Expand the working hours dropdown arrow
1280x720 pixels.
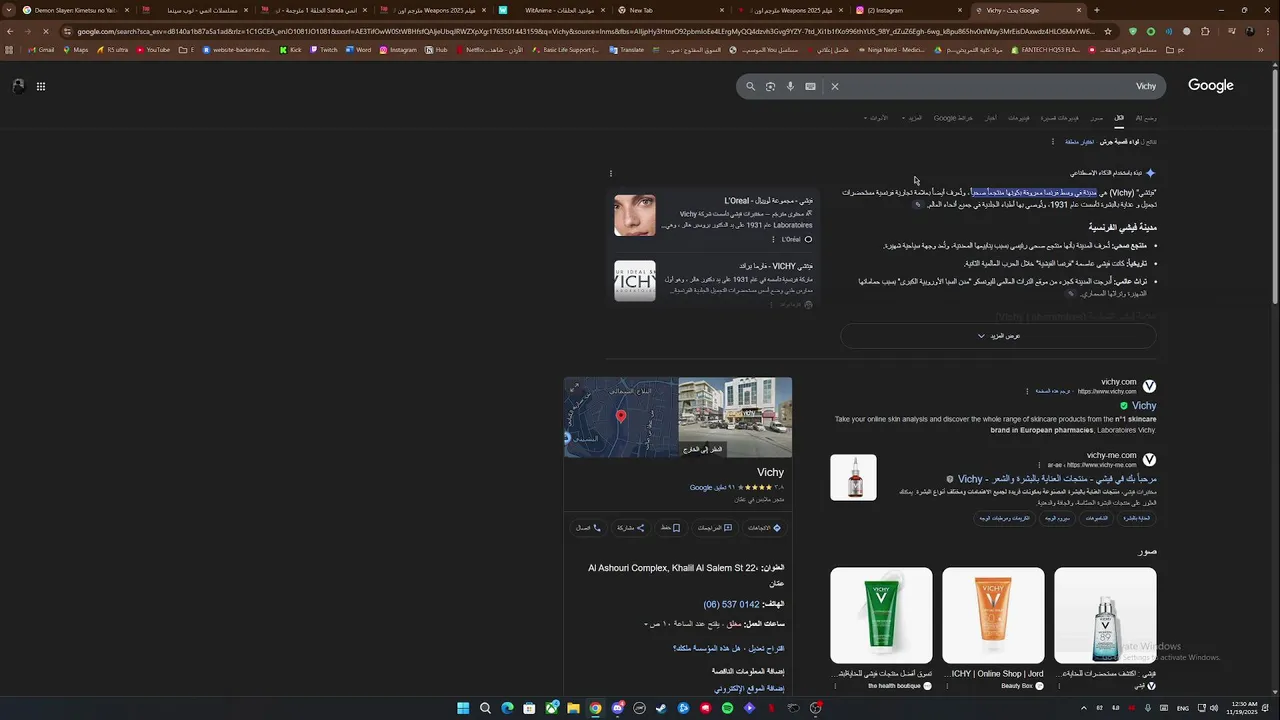pos(646,624)
